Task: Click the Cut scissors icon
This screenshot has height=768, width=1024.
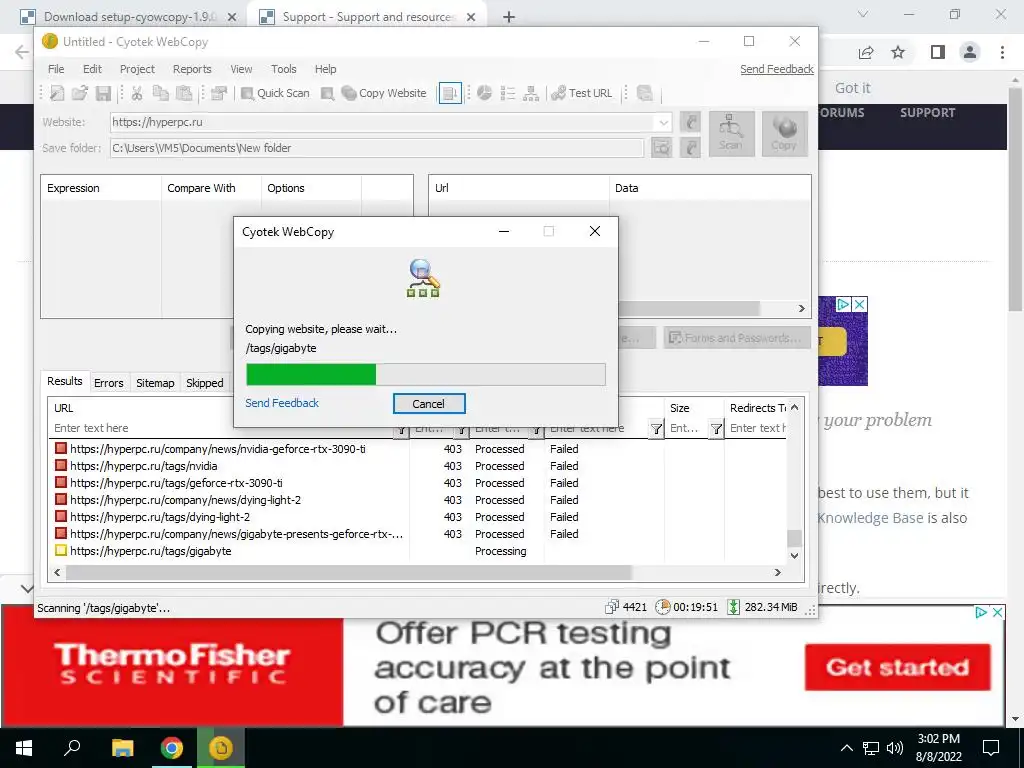Action: pos(136,93)
